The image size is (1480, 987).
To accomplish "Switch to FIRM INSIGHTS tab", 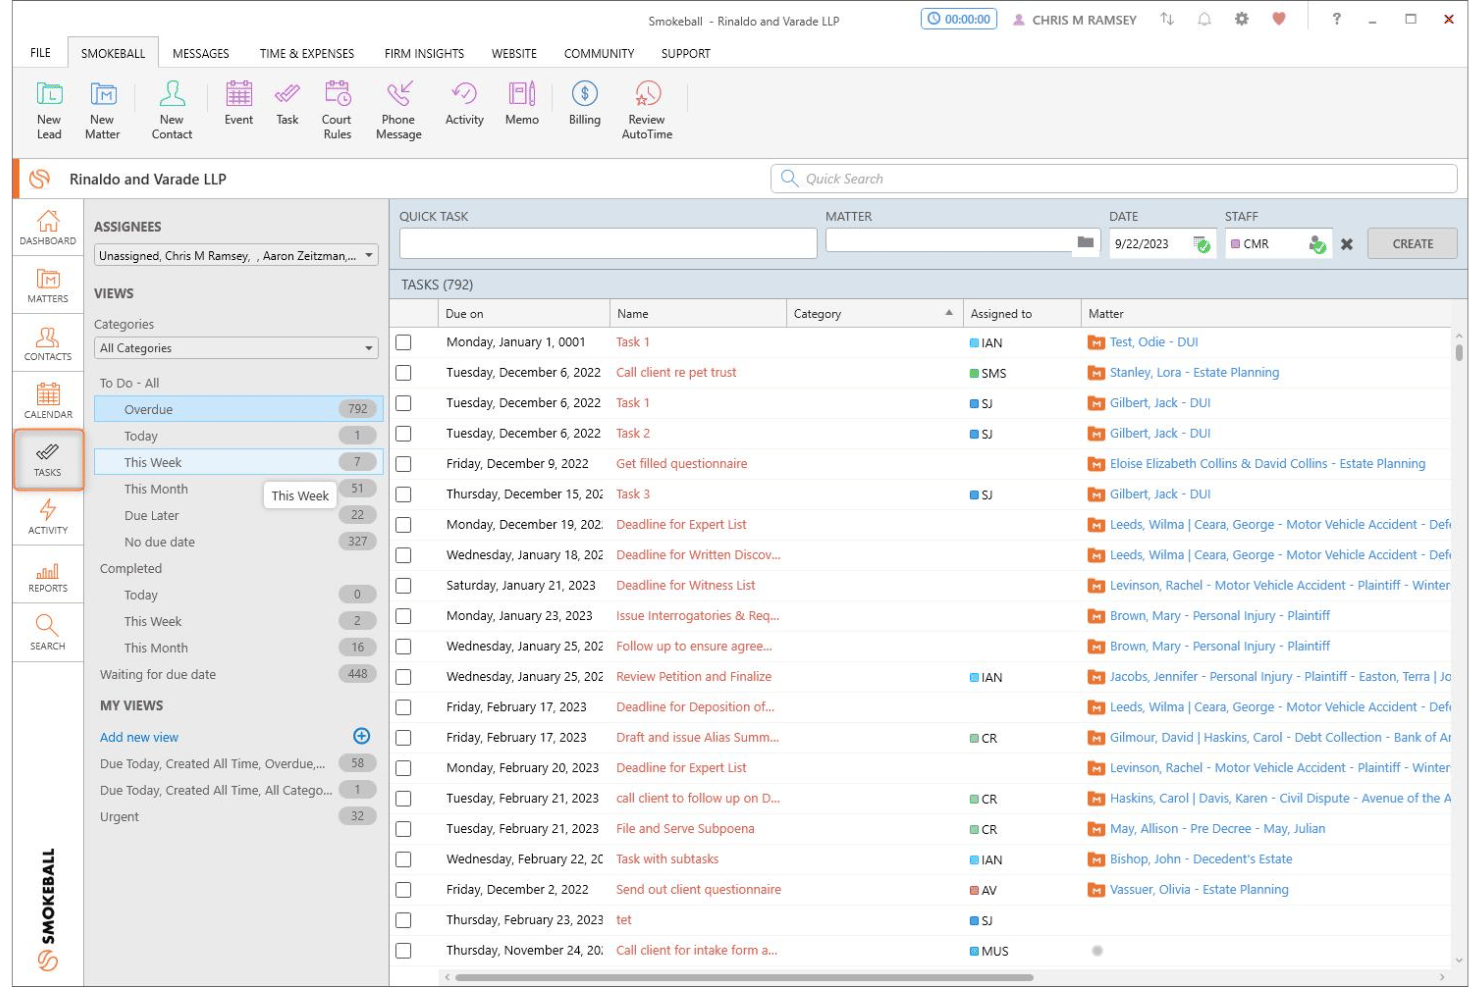I will pos(424,53).
